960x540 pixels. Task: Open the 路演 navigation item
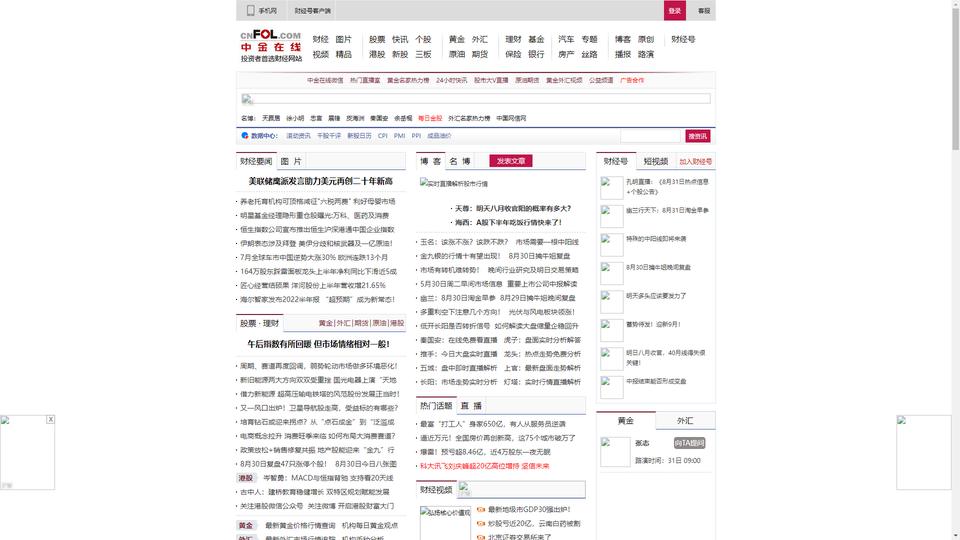point(646,54)
